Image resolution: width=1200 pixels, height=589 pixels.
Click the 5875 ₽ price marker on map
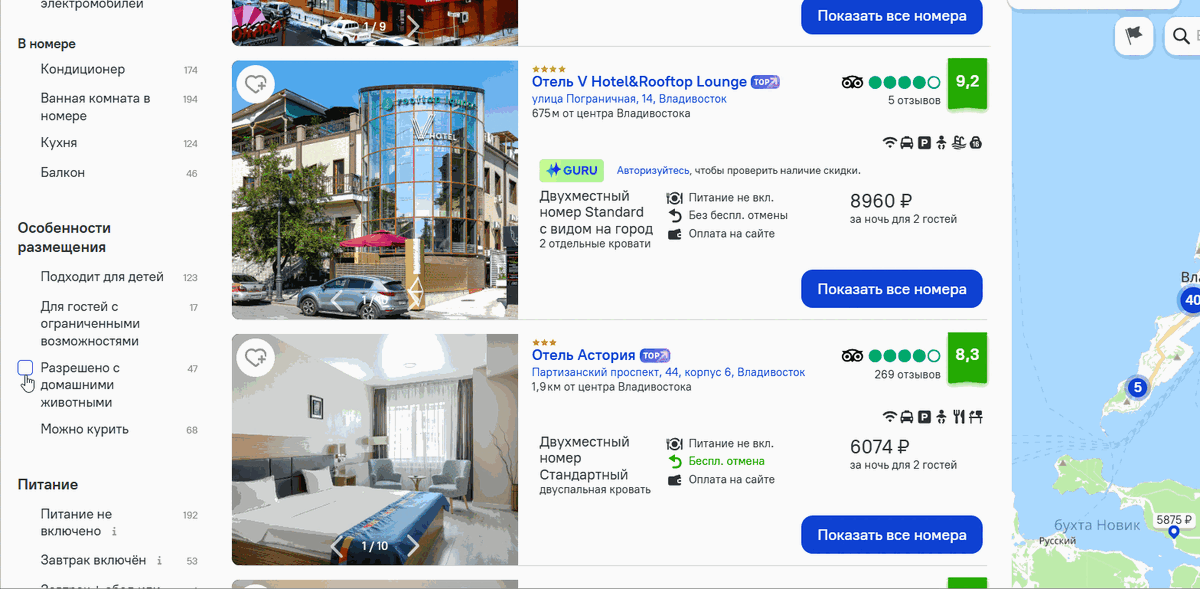click(1174, 520)
